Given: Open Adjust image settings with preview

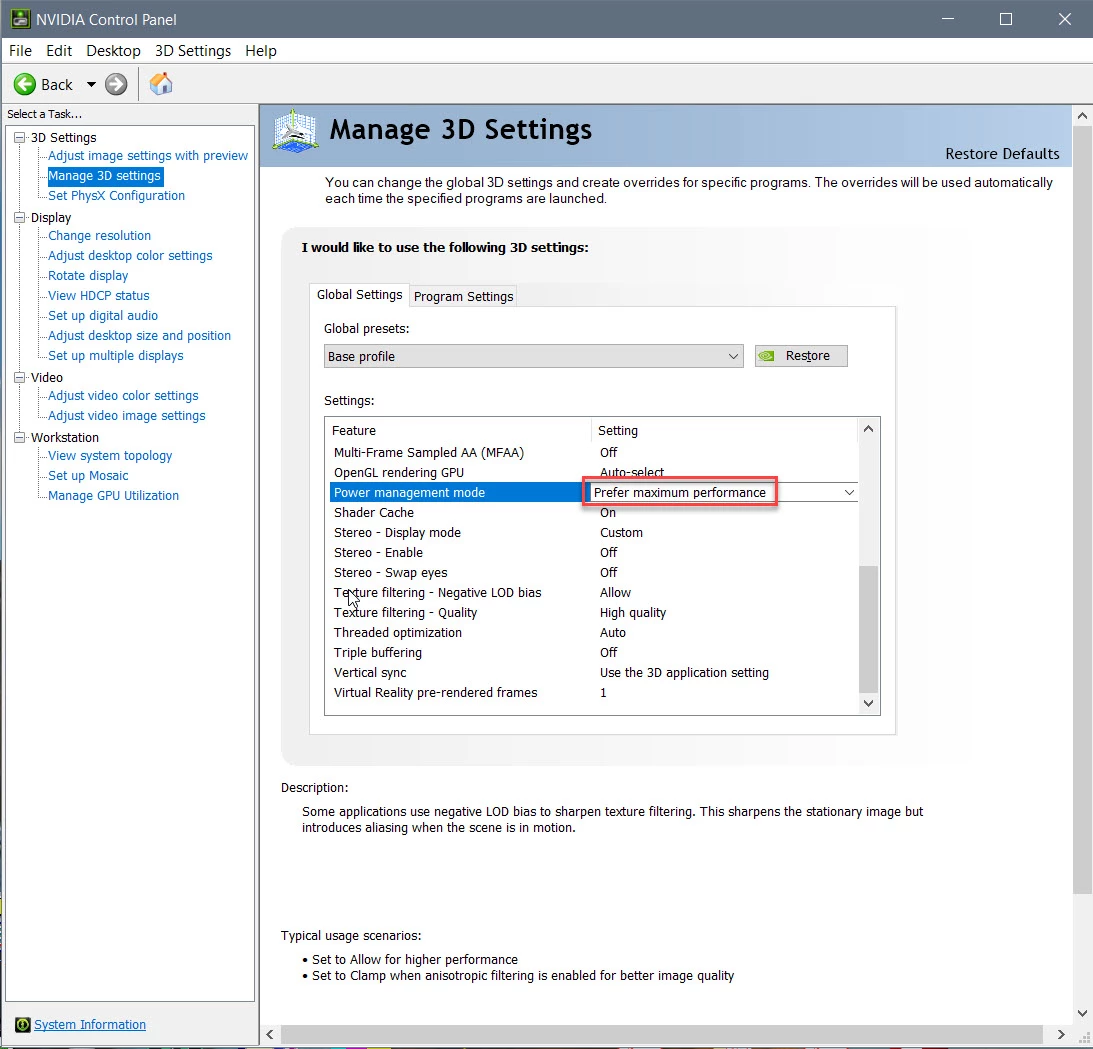Looking at the screenshot, I should coord(148,155).
